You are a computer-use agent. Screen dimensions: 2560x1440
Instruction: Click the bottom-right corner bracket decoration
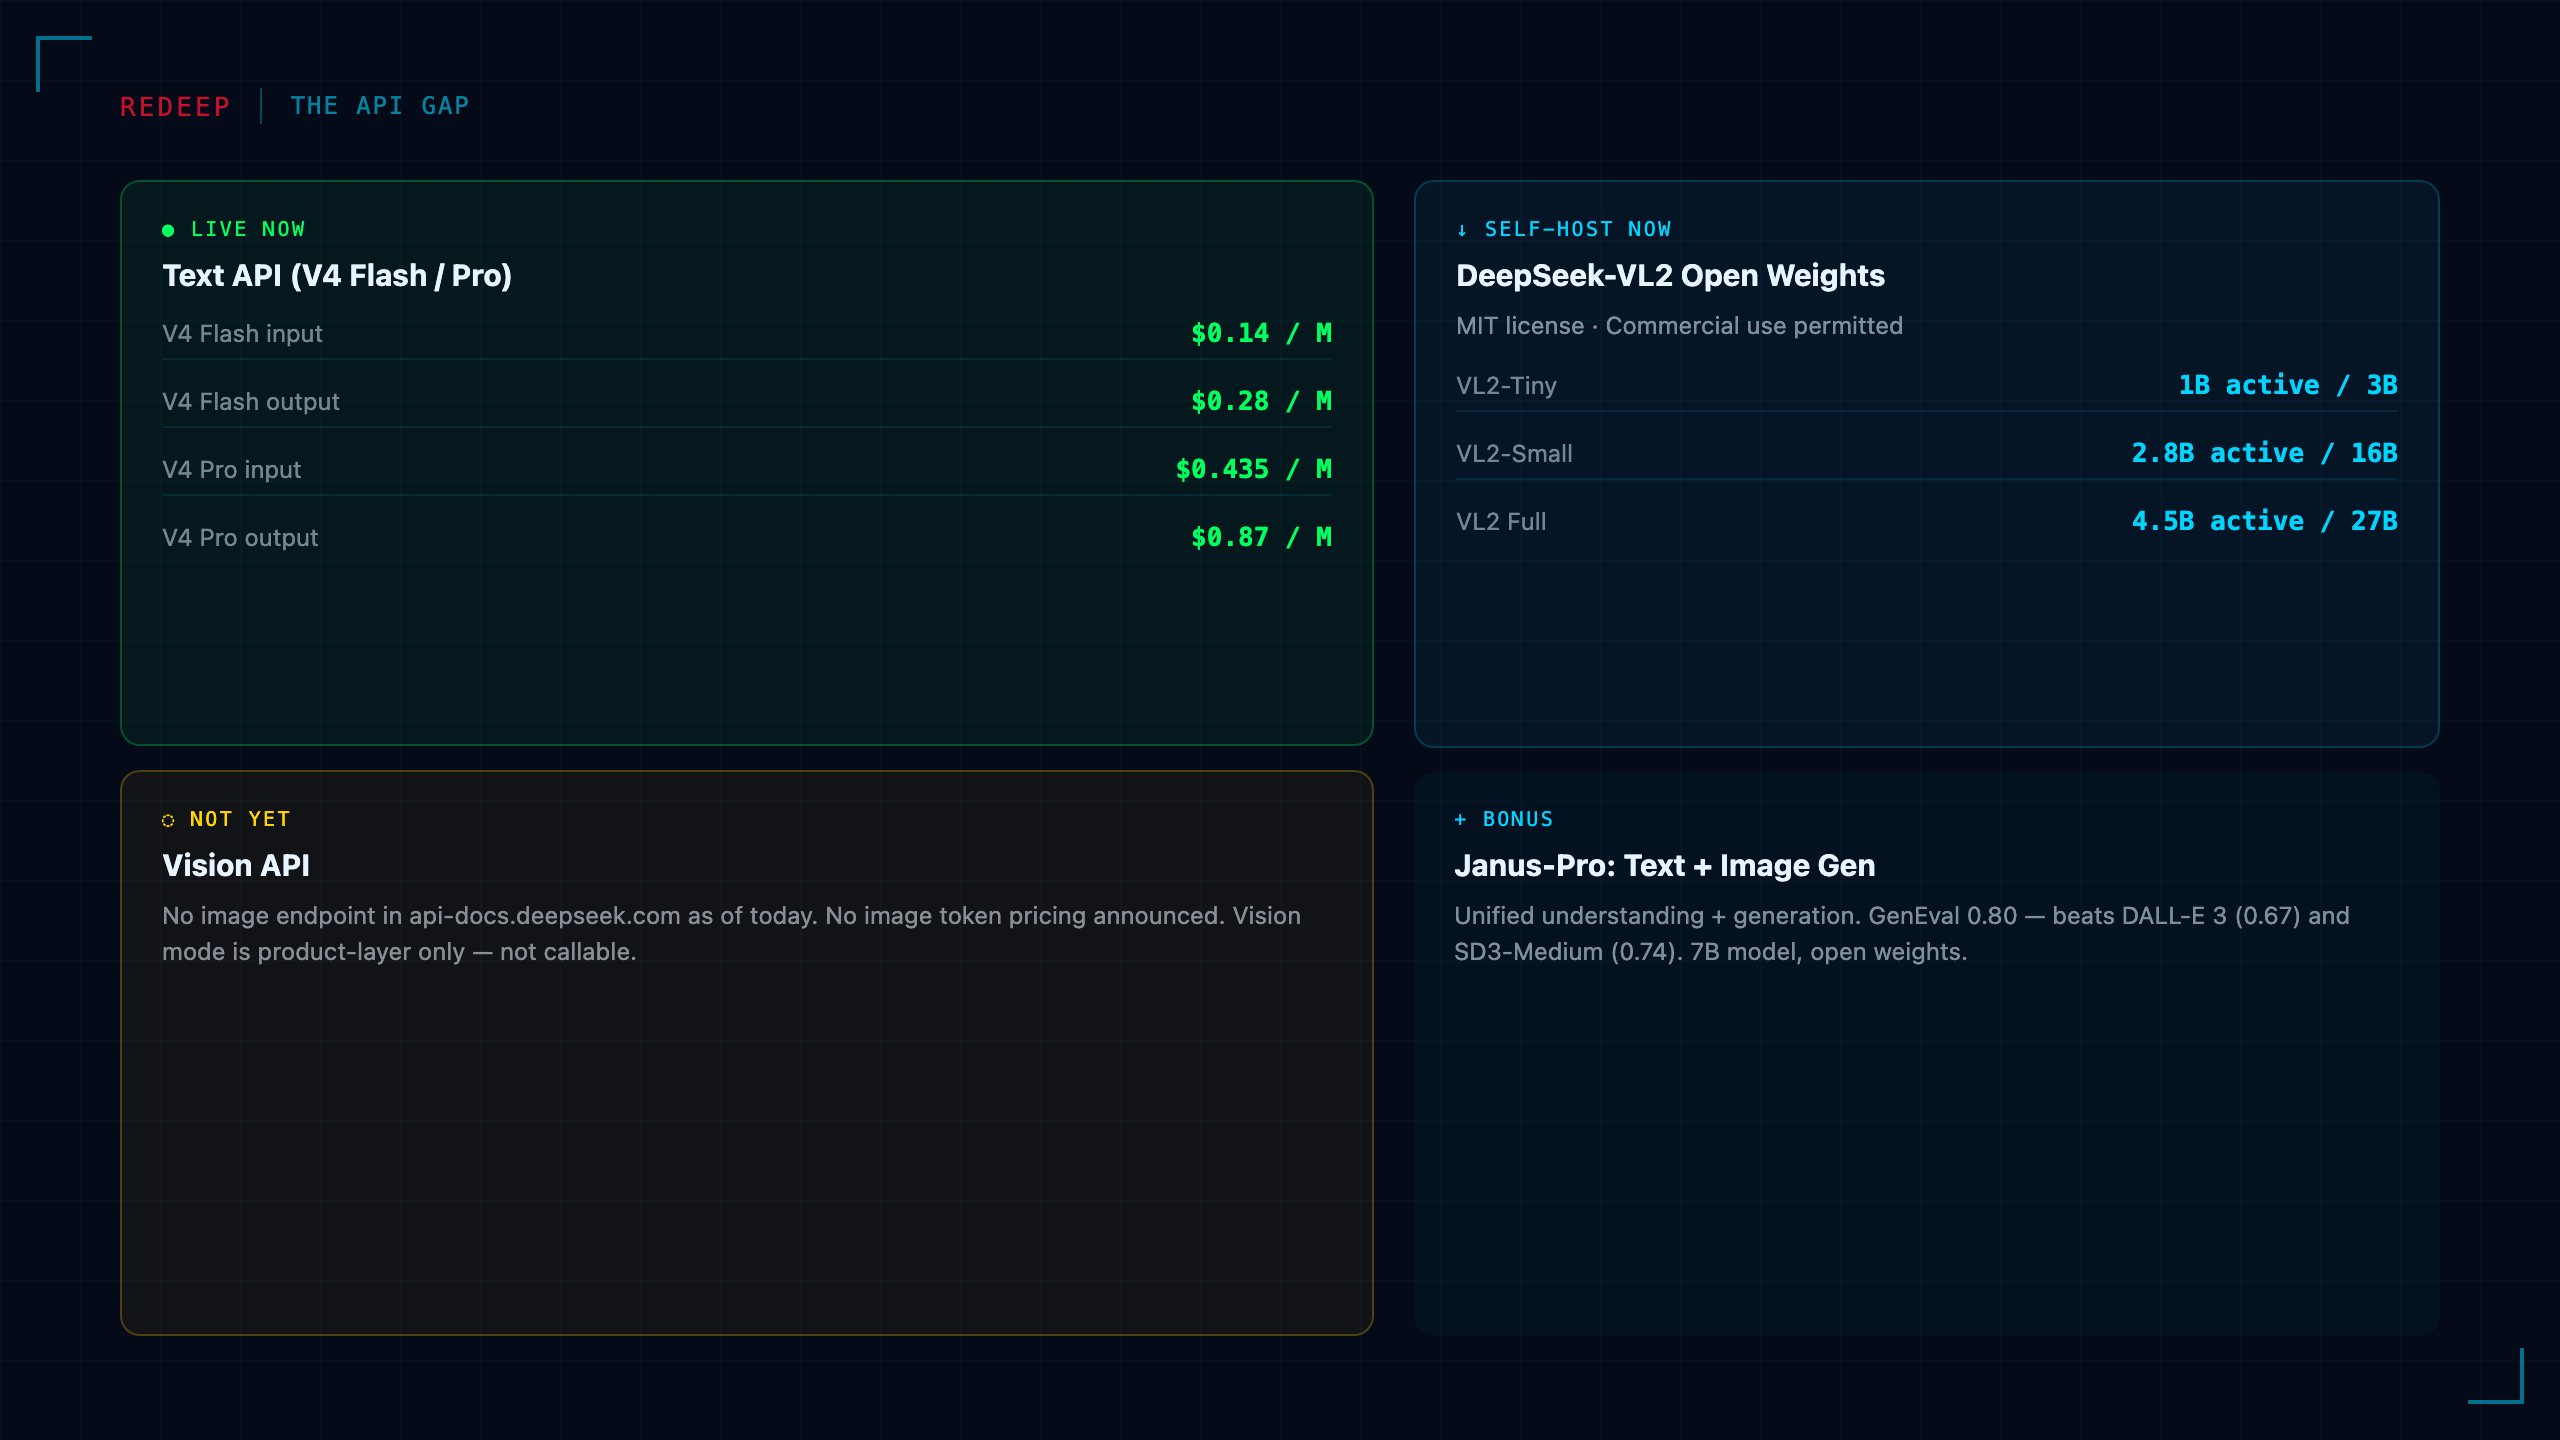coord(2496,1376)
